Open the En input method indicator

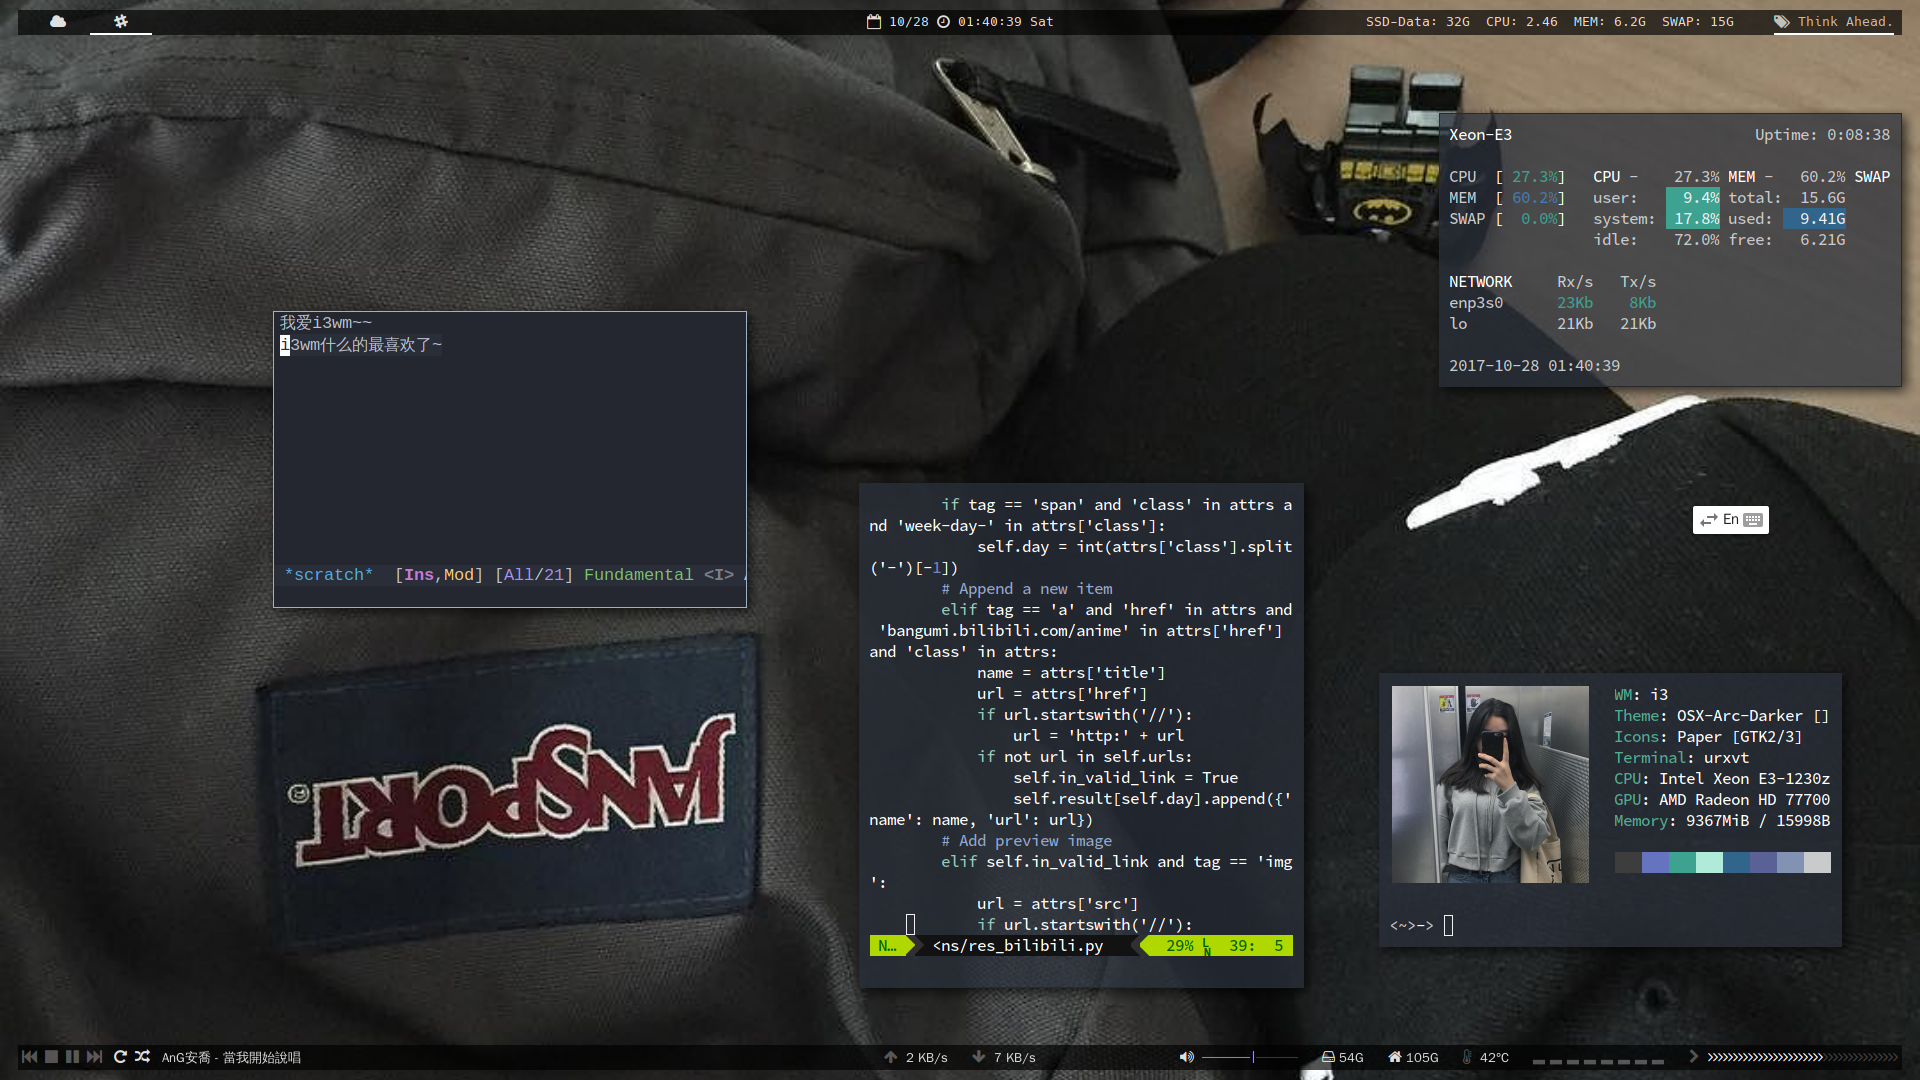[1730, 520]
